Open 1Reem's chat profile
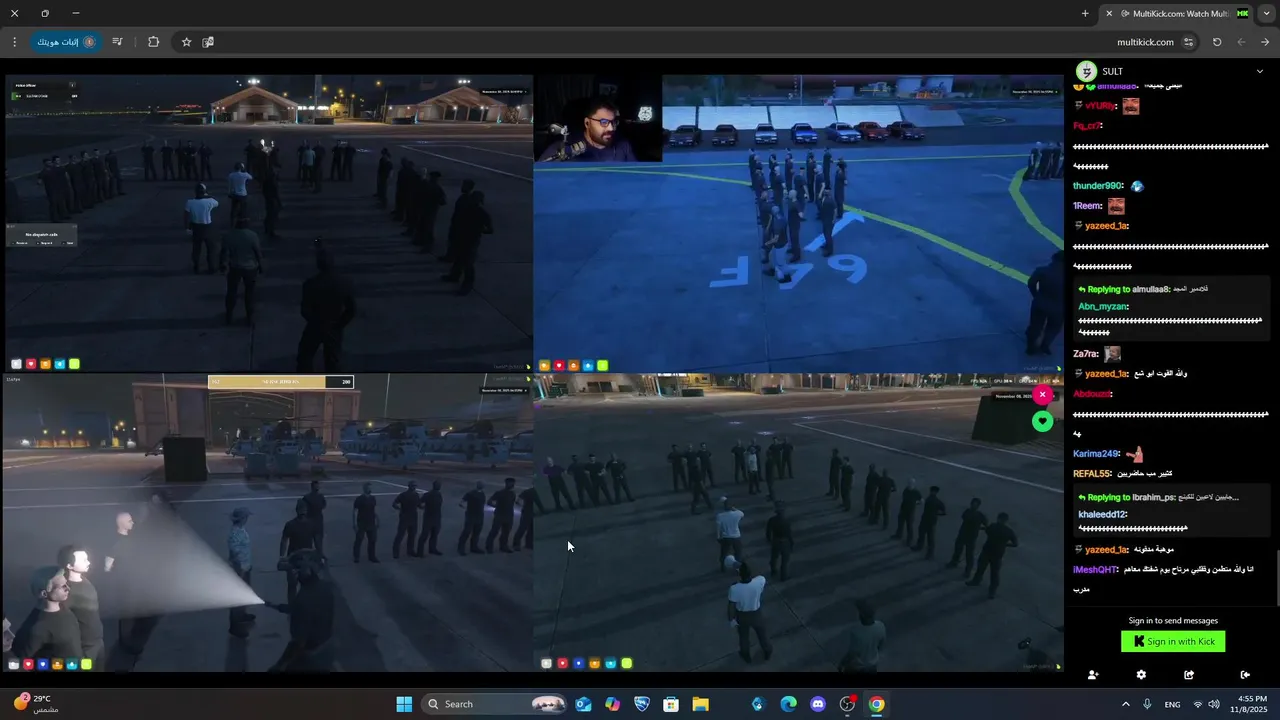 tap(1087, 206)
